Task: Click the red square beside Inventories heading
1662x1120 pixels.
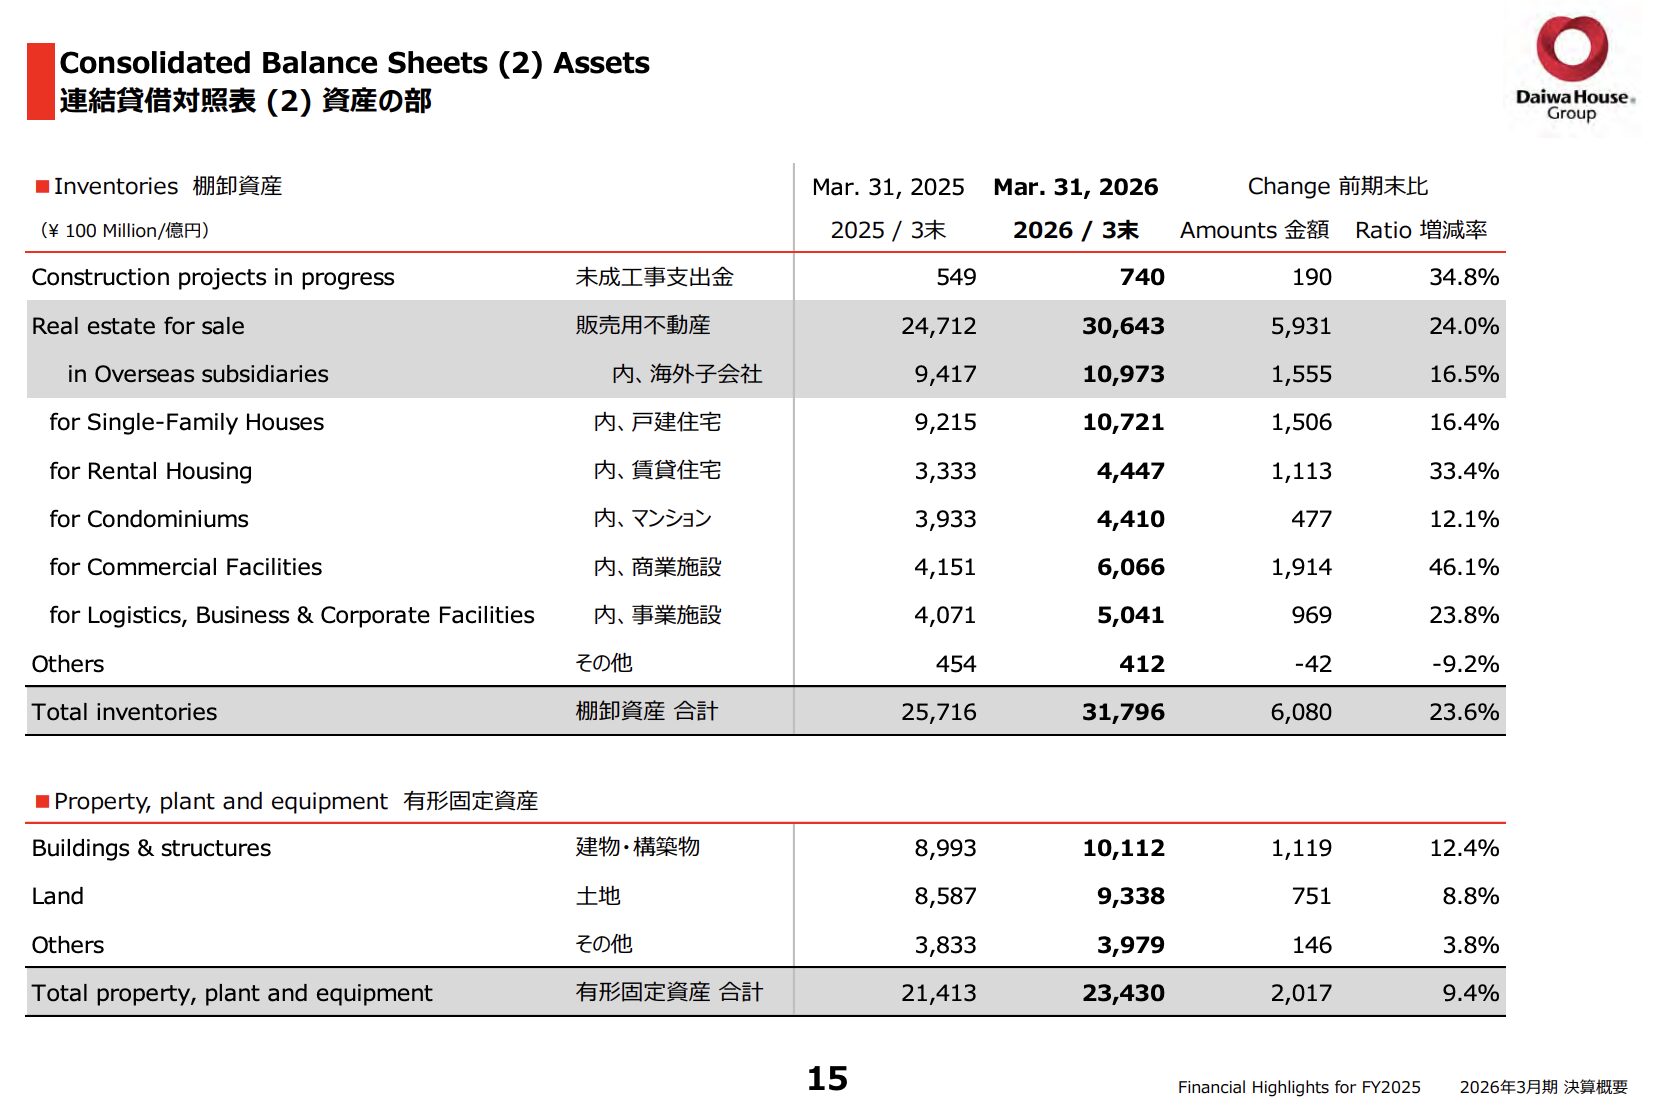Action: click(x=42, y=187)
